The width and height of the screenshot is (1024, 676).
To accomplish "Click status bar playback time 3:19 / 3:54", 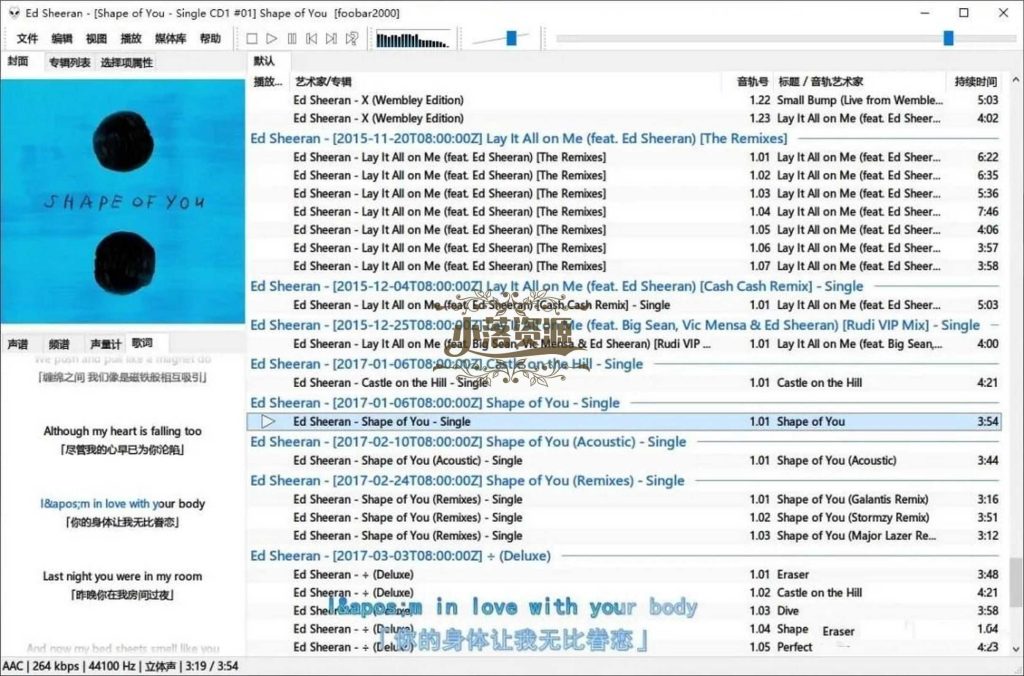I will coord(211,666).
